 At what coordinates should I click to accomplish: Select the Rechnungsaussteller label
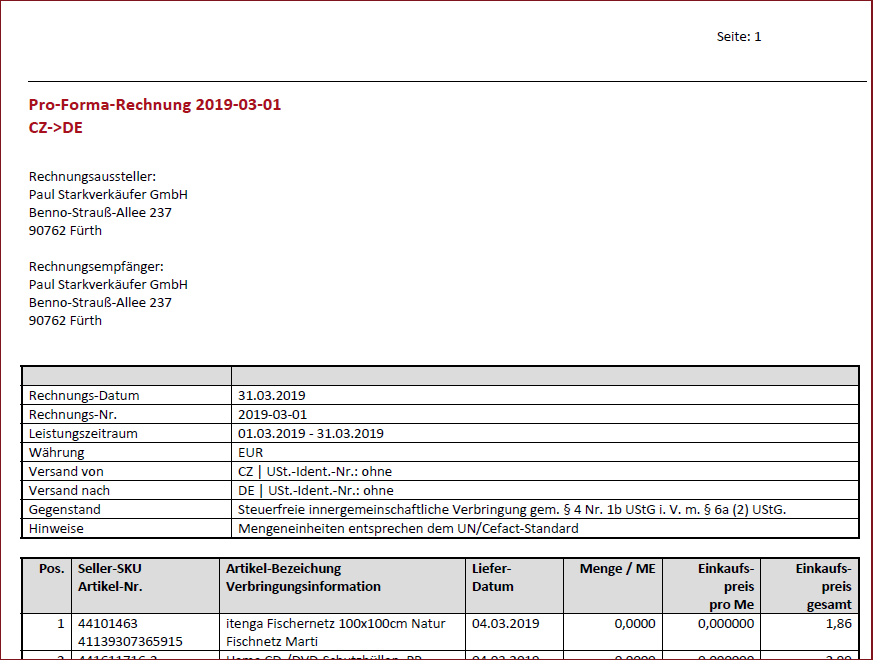click(x=92, y=177)
